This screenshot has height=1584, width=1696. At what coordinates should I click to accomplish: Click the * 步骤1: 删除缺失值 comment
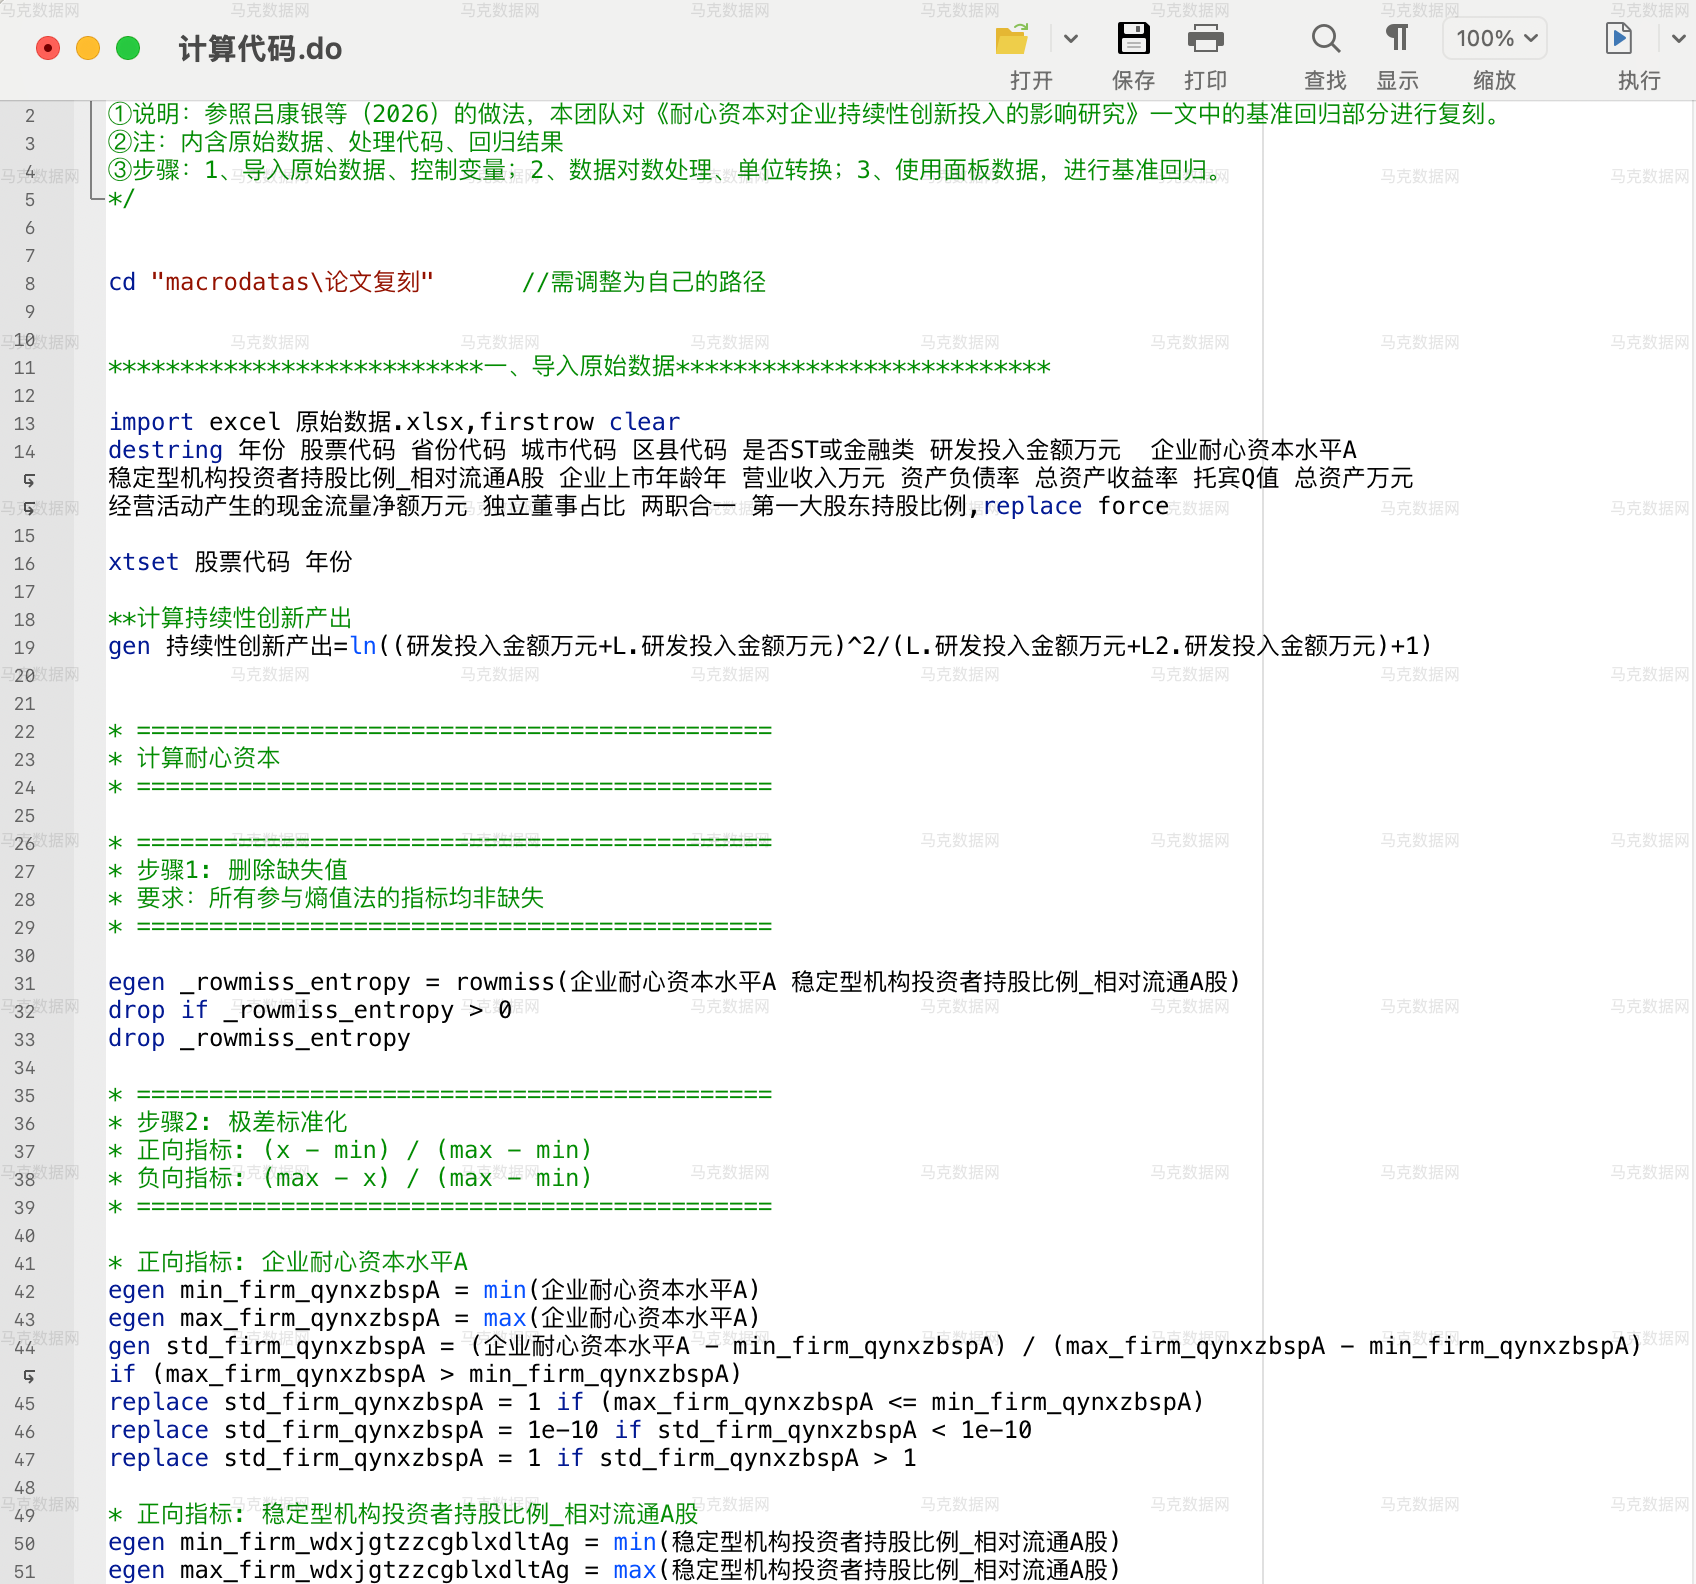pyautogui.click(x=228, y=870)
